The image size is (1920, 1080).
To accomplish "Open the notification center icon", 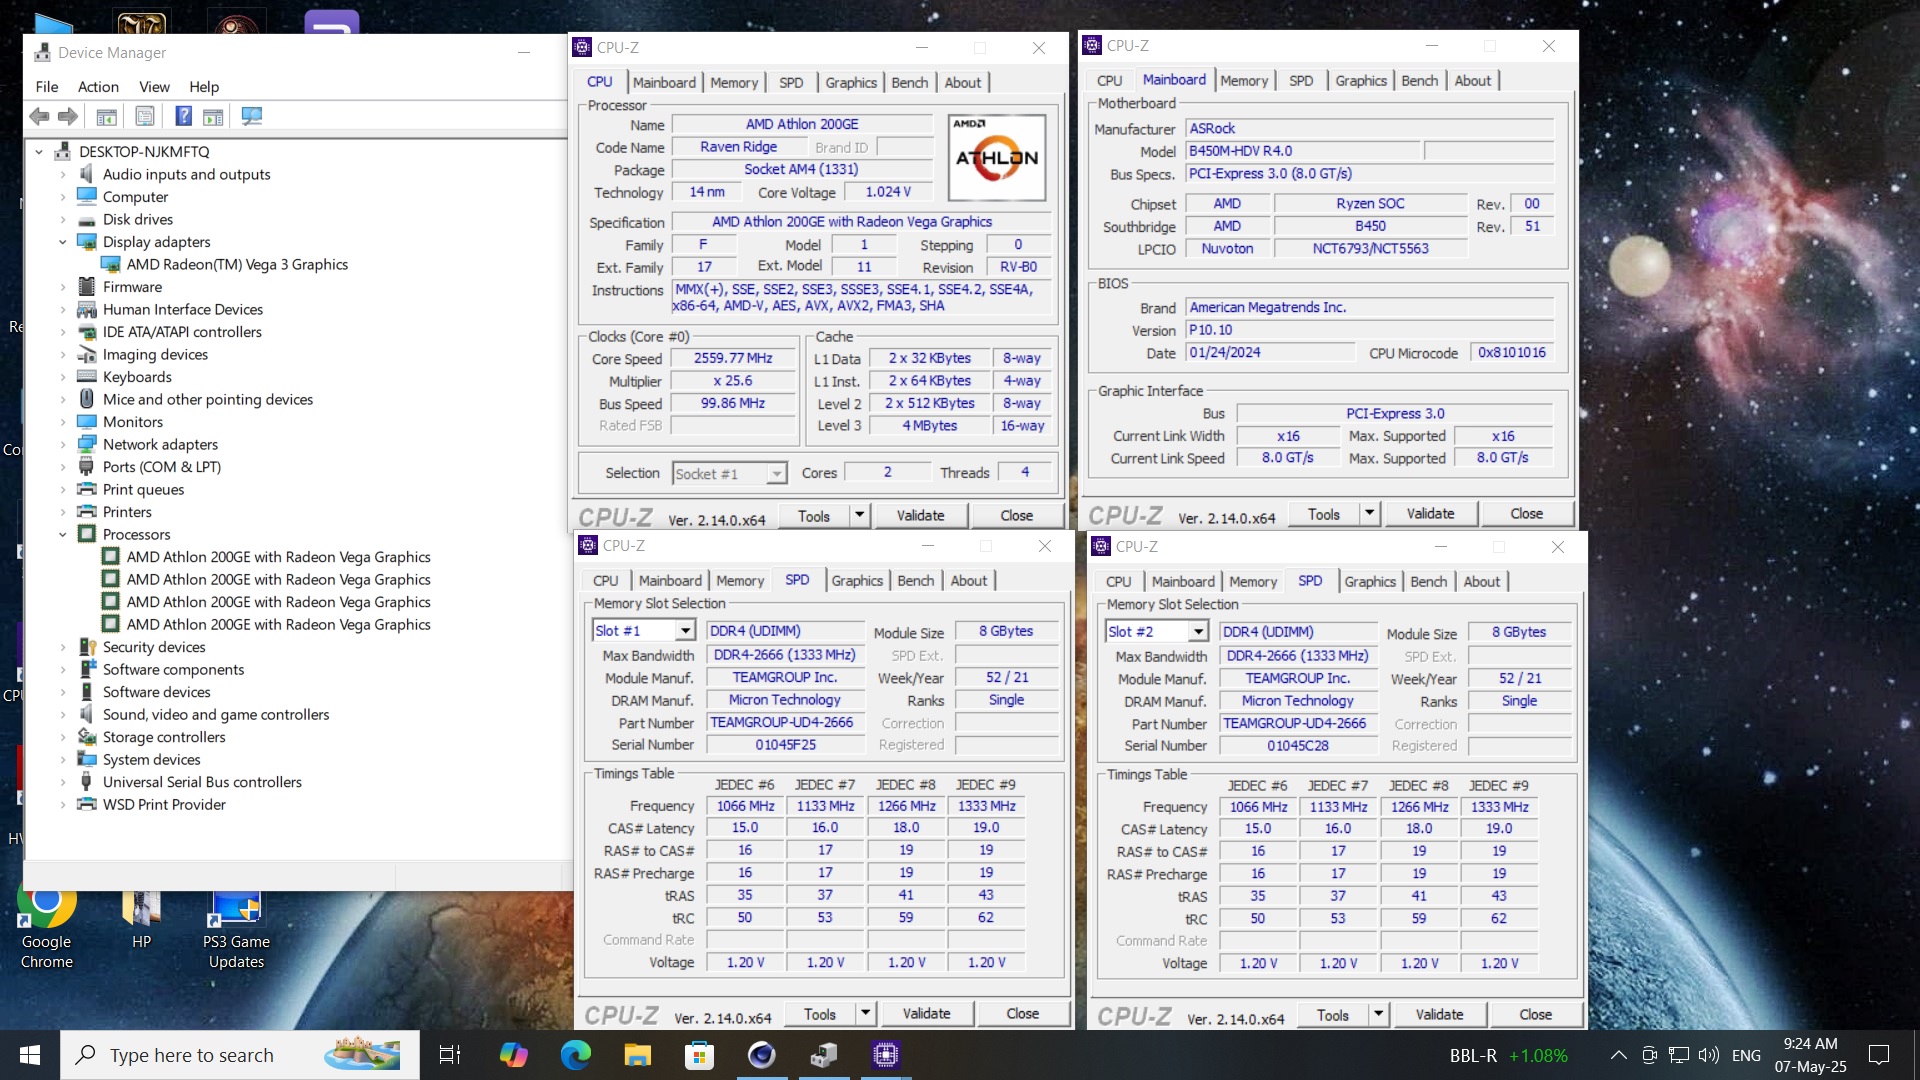I will (x=1879, y=1055).
